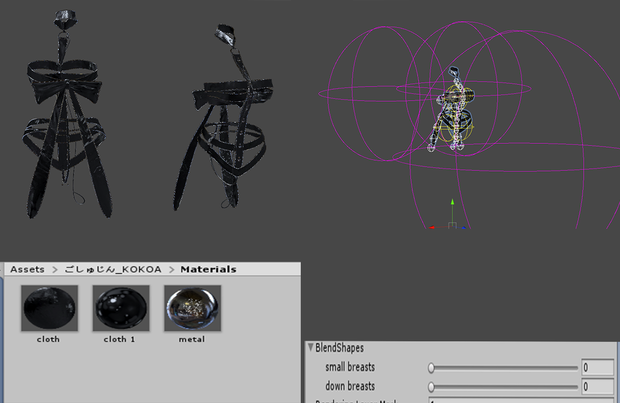The height and width of the screenshot is (403, 620).
Task: Go to the Assets breadcrumb folder
Action: pos(27,269)
